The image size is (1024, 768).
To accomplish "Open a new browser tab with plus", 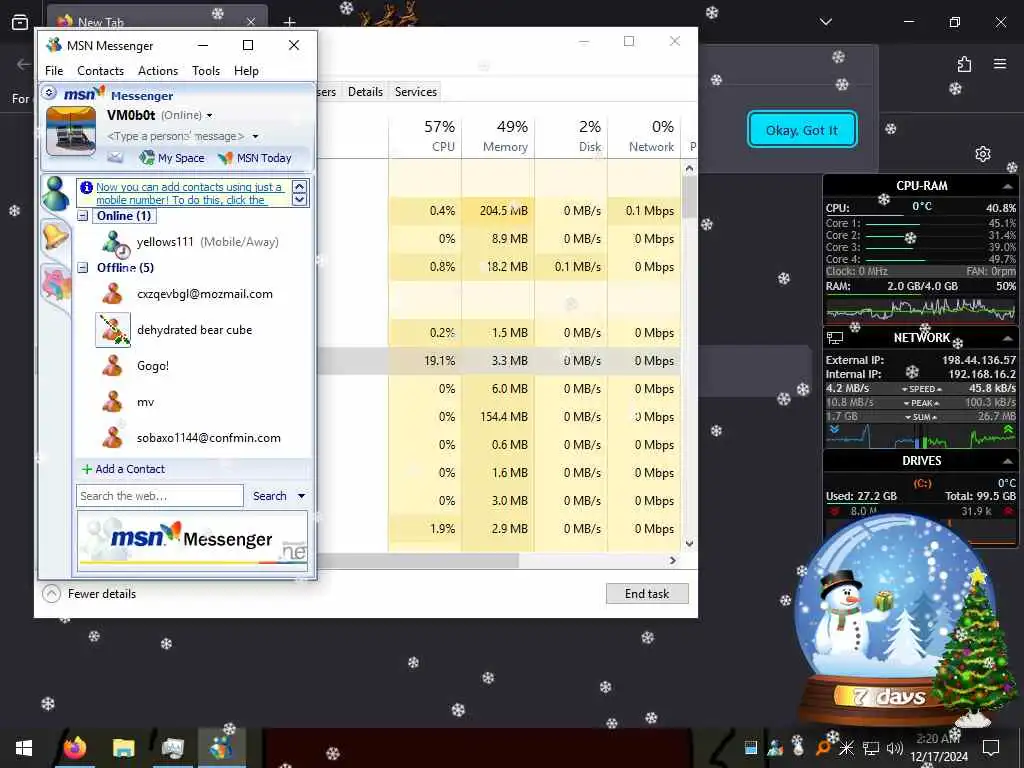I will pyautogui.click(x=289, y=22).
